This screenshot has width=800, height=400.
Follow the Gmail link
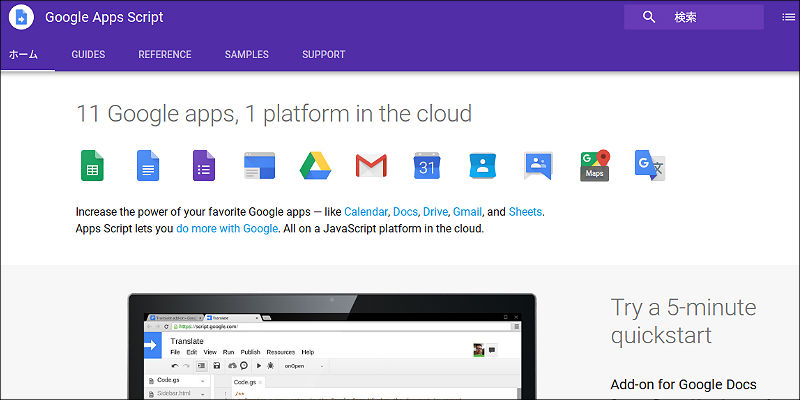click(x=468, y=212)
